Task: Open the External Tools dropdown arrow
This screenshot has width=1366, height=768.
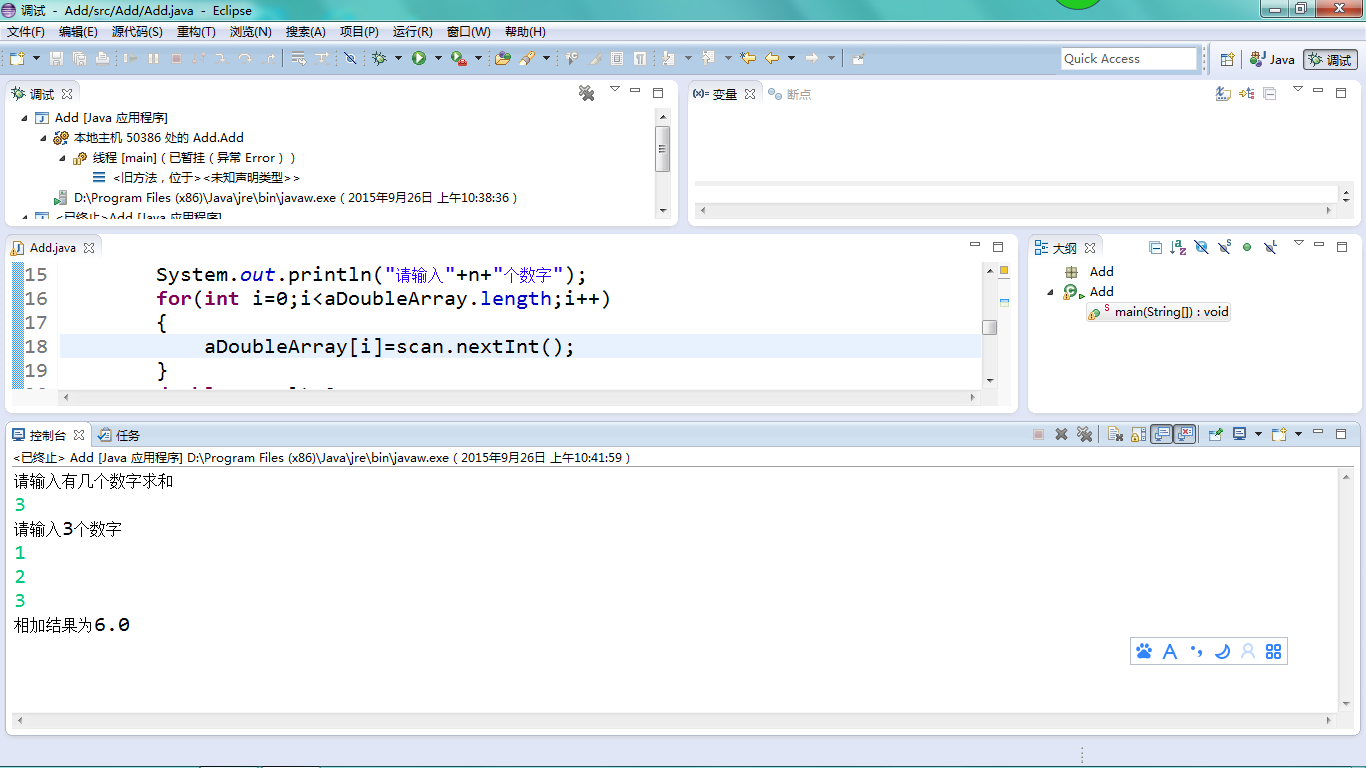Action: point(478,59)
